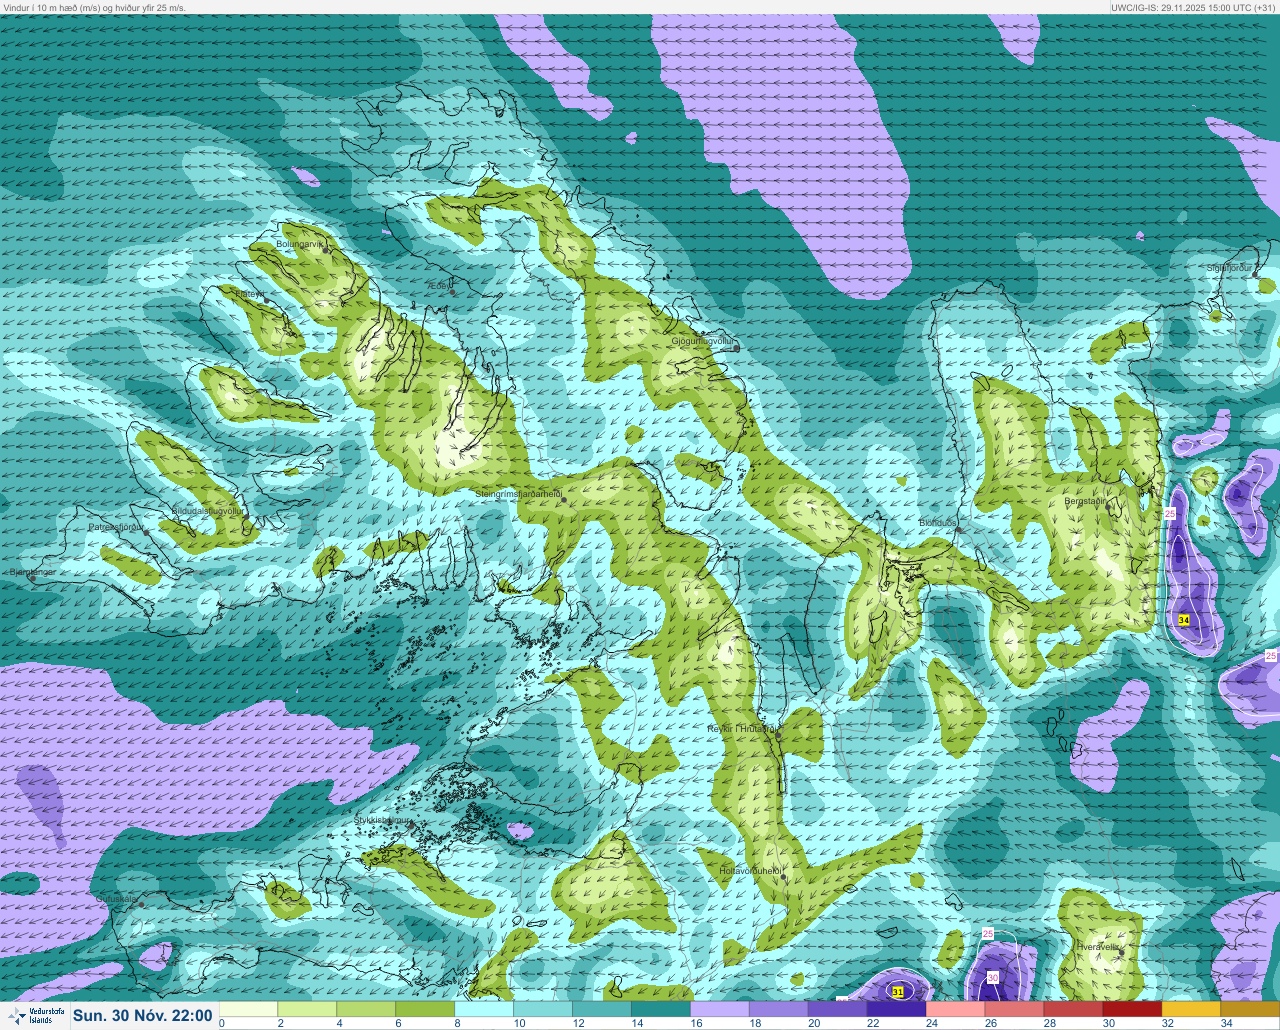Click the Veðurstofa Íslands logo
Screen dimensions: 1280x1030
pos(35,1015)
